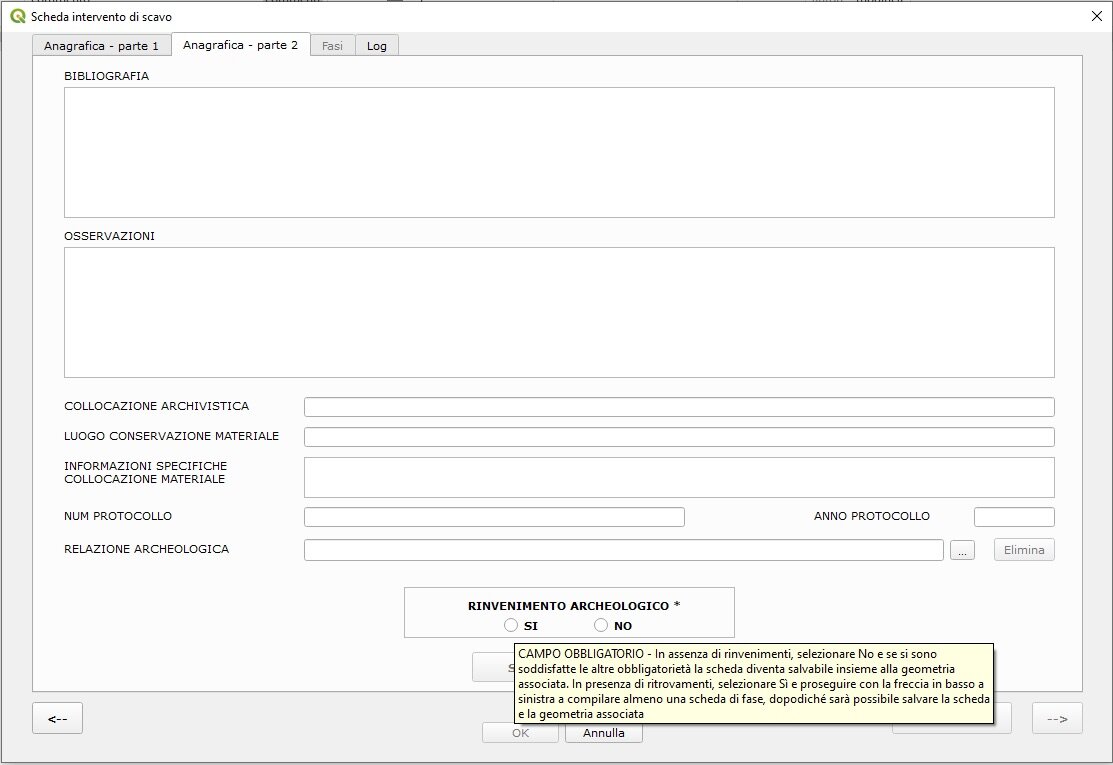Go forward with the right arrow button

1057,718
